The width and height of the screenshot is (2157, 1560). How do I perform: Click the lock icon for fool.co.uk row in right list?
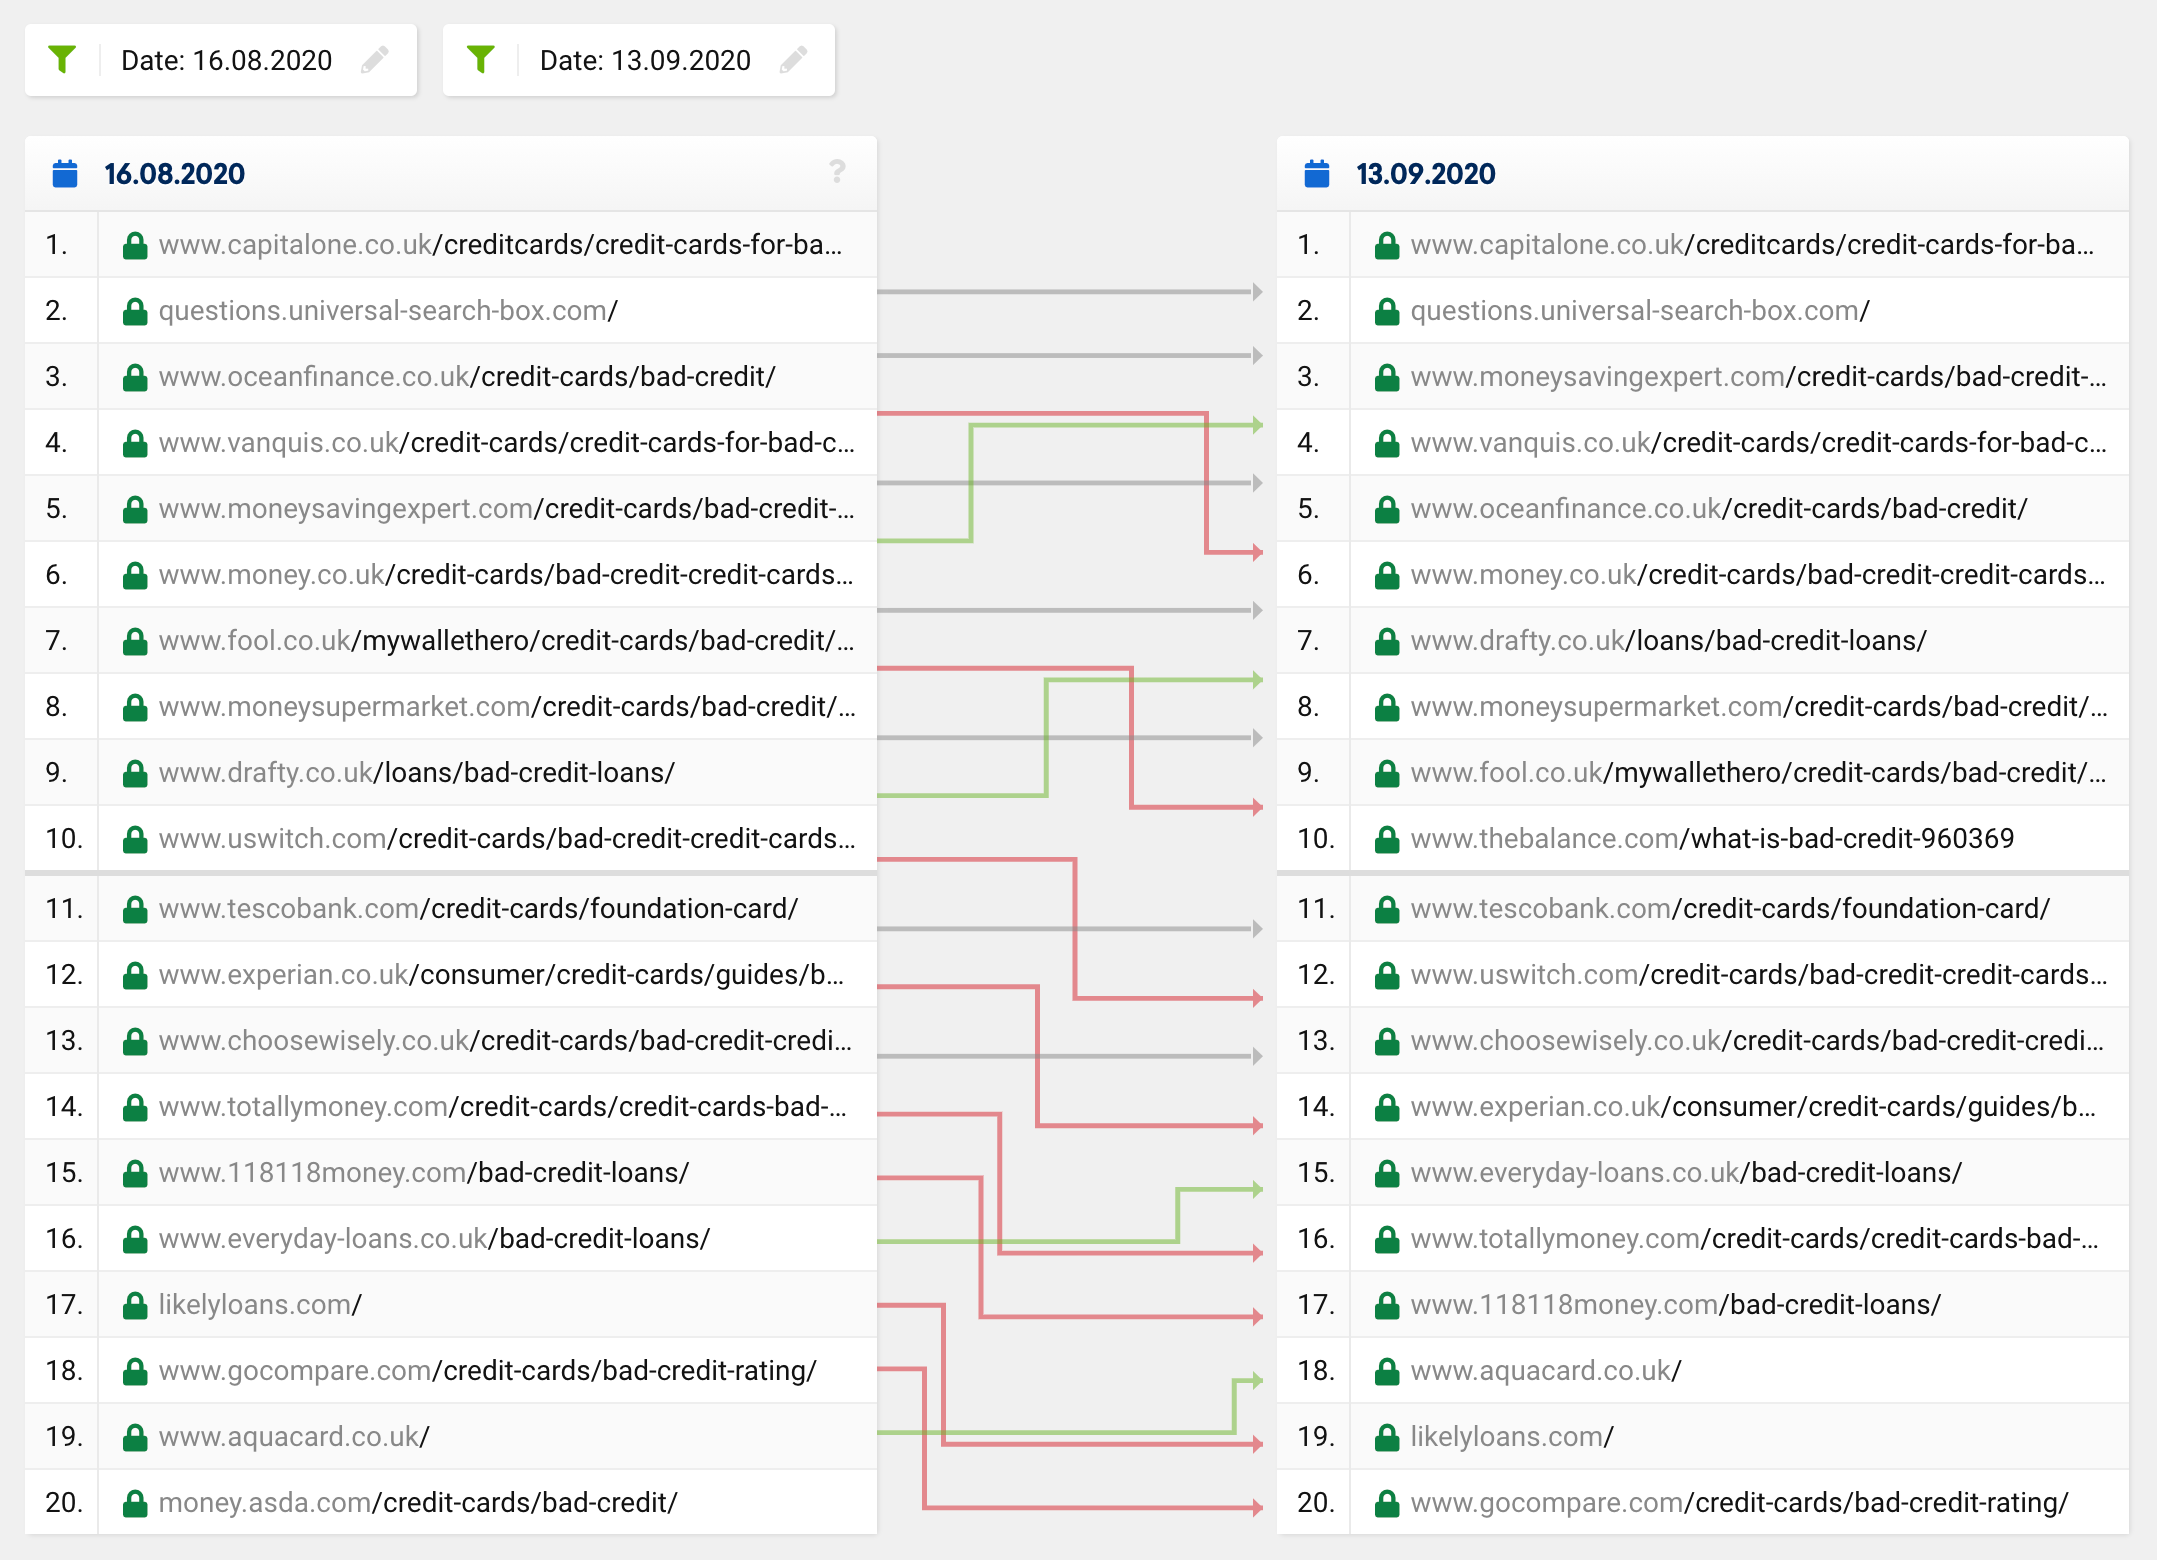coord(1387,773)
